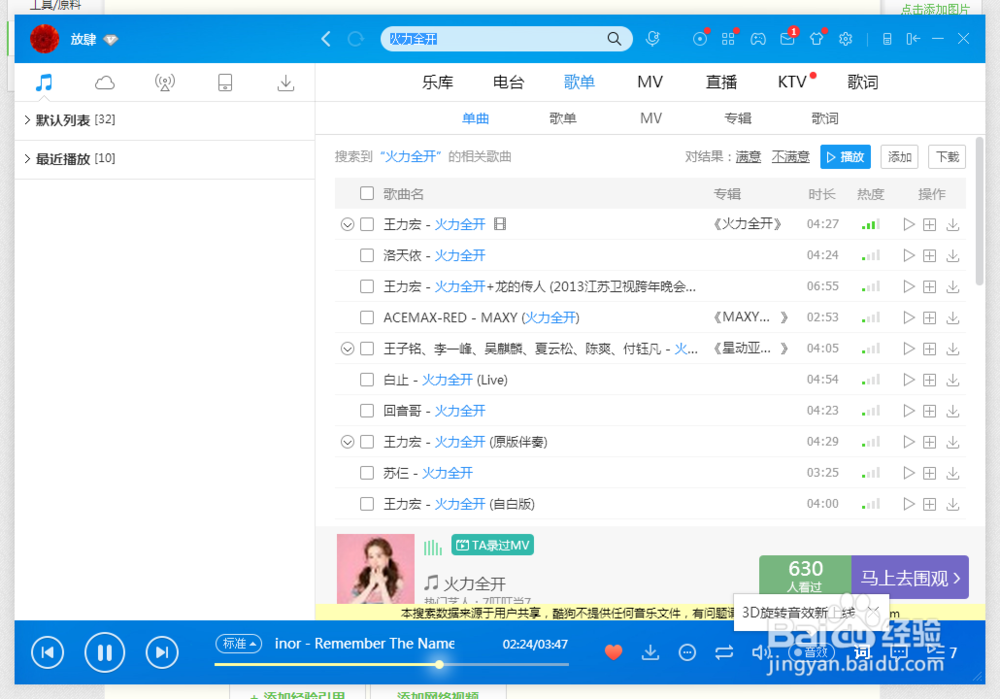Check the checkbox for 白止 火力全开 (Live)
Image resolution: width=1000 pixels, height=699 pixels.
tap(367, 379)
